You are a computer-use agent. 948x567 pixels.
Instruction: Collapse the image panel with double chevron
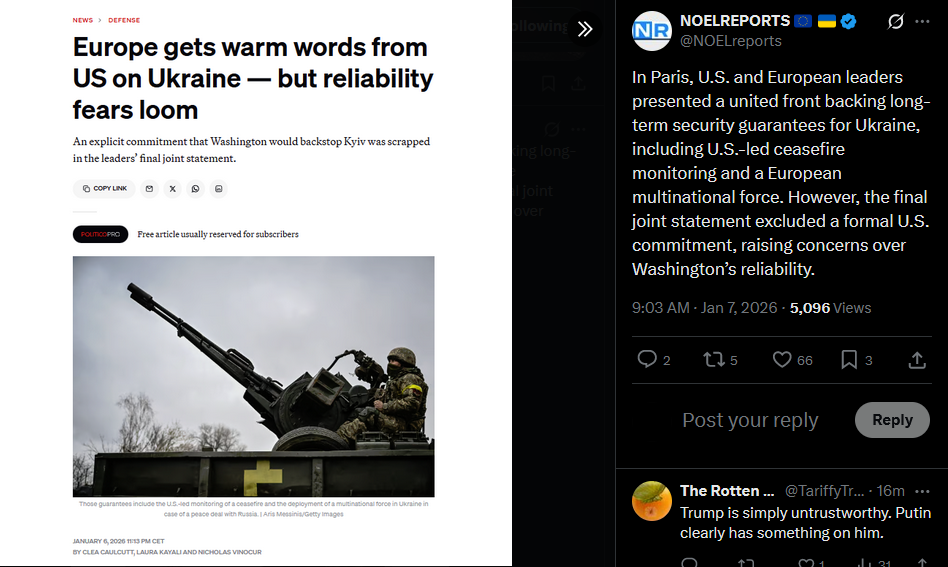click(x=585, y=28)
